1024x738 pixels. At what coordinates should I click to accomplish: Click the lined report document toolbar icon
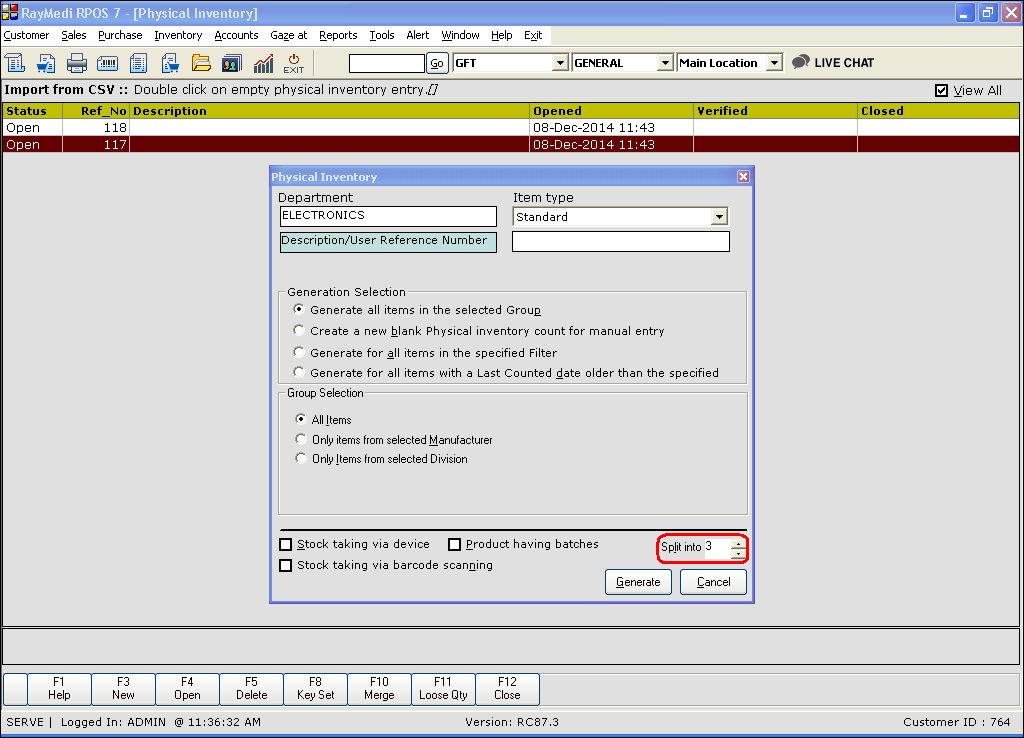click(x=138, y=63)
